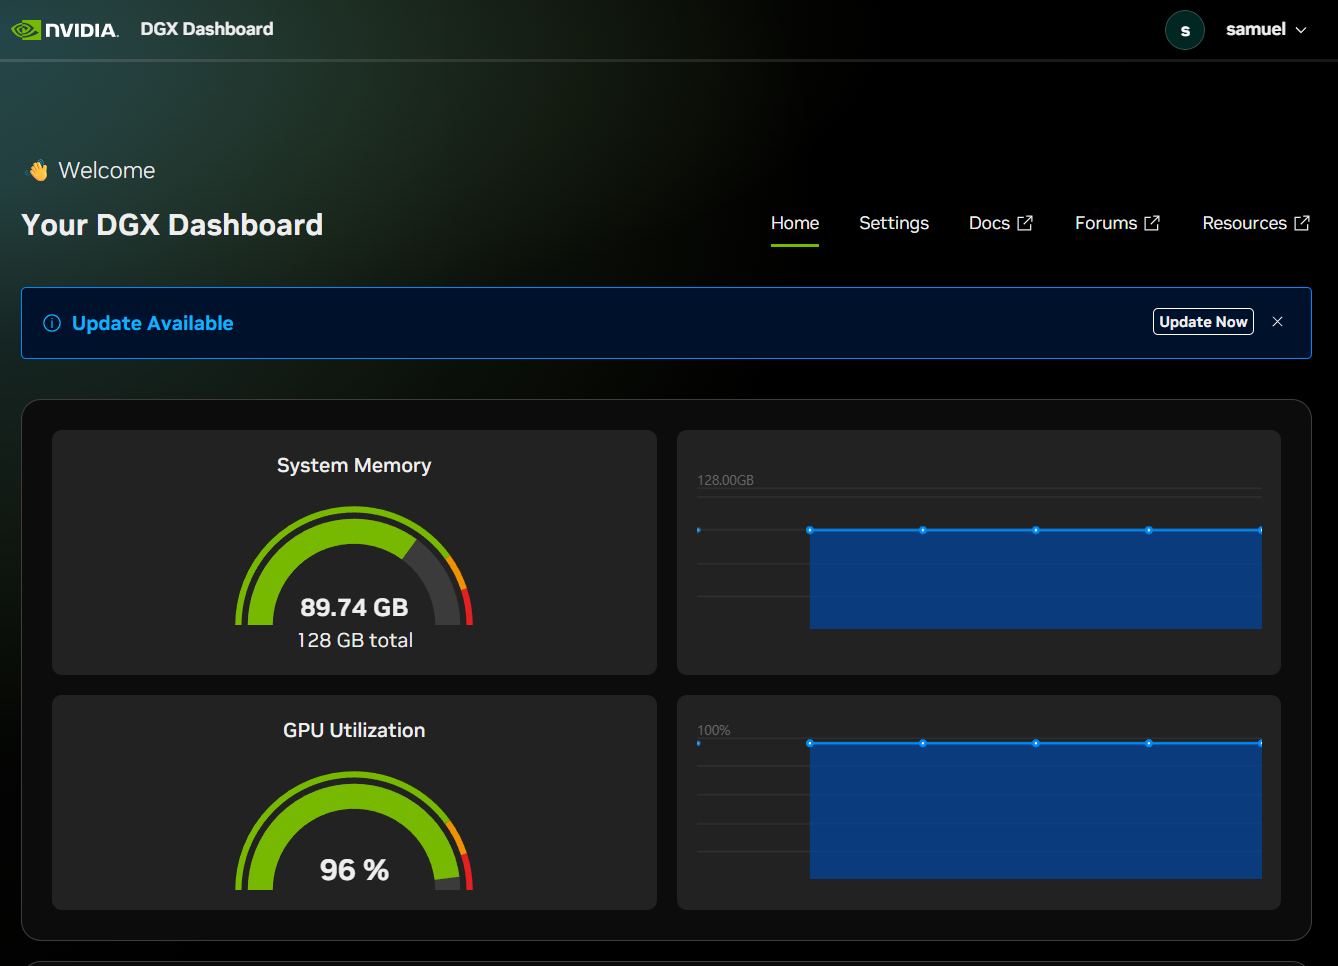Click the System Memory heading

354,465
